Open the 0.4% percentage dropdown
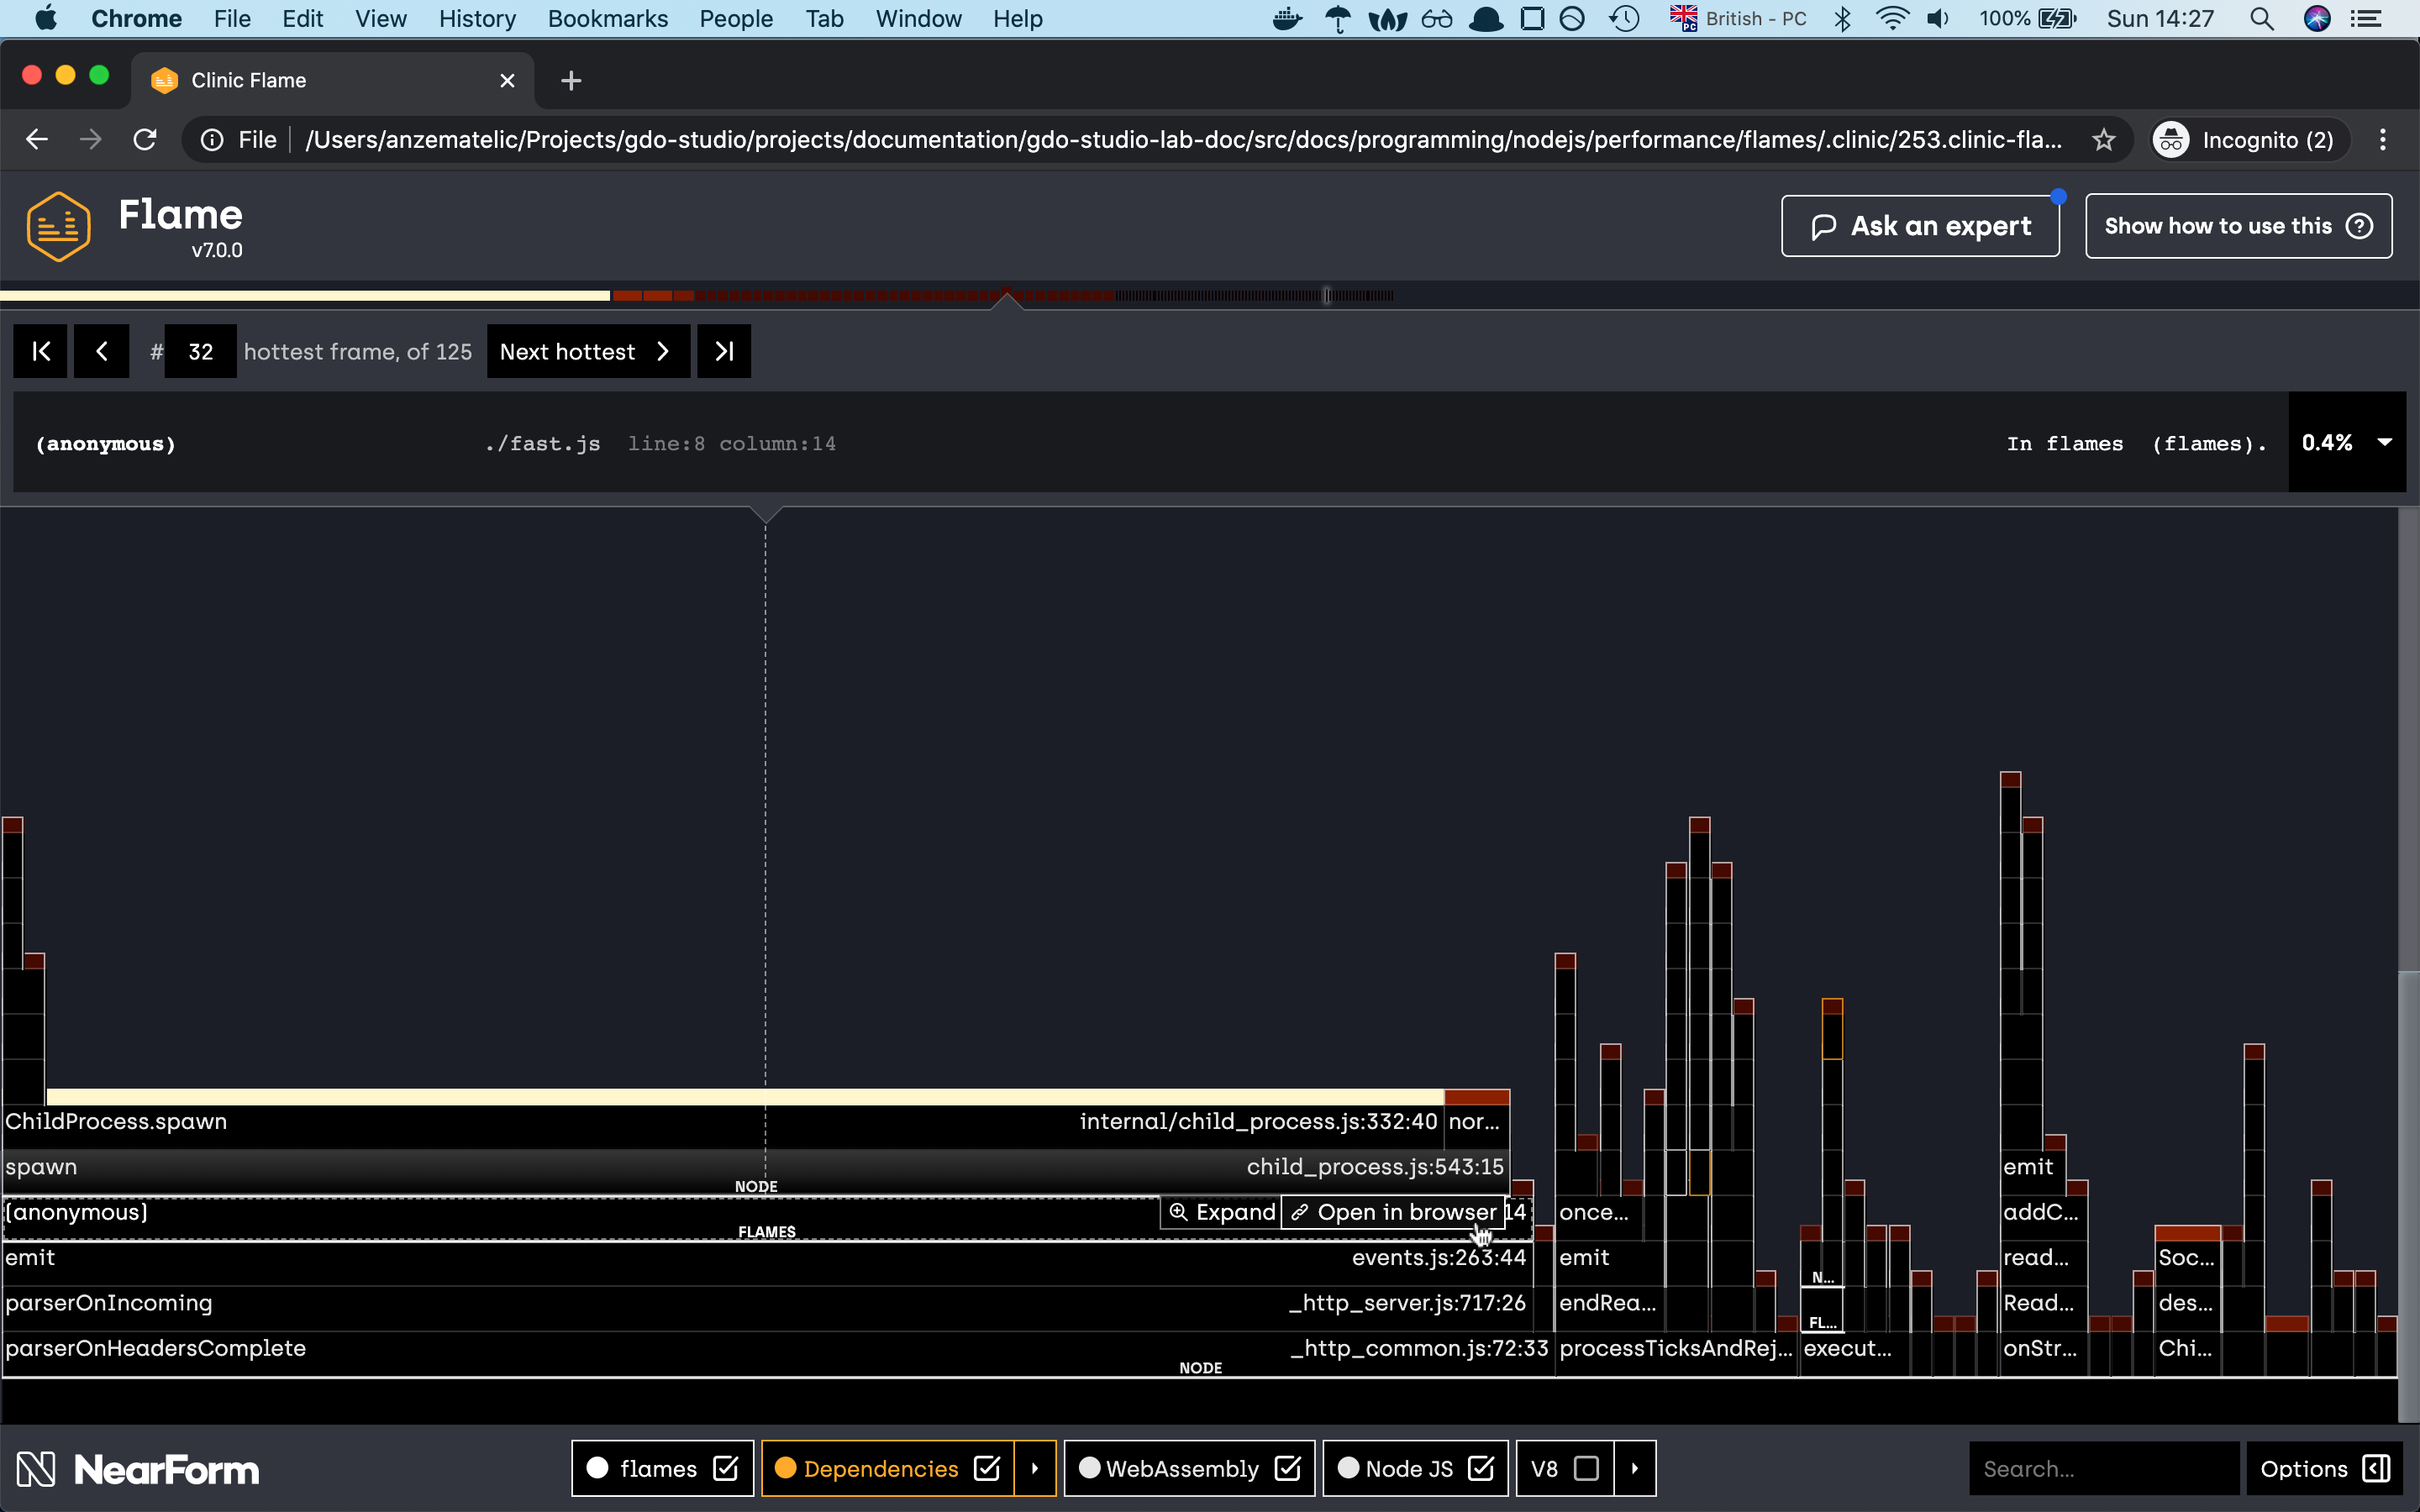The image size is (2420, 1512). tap(2385, 442)
